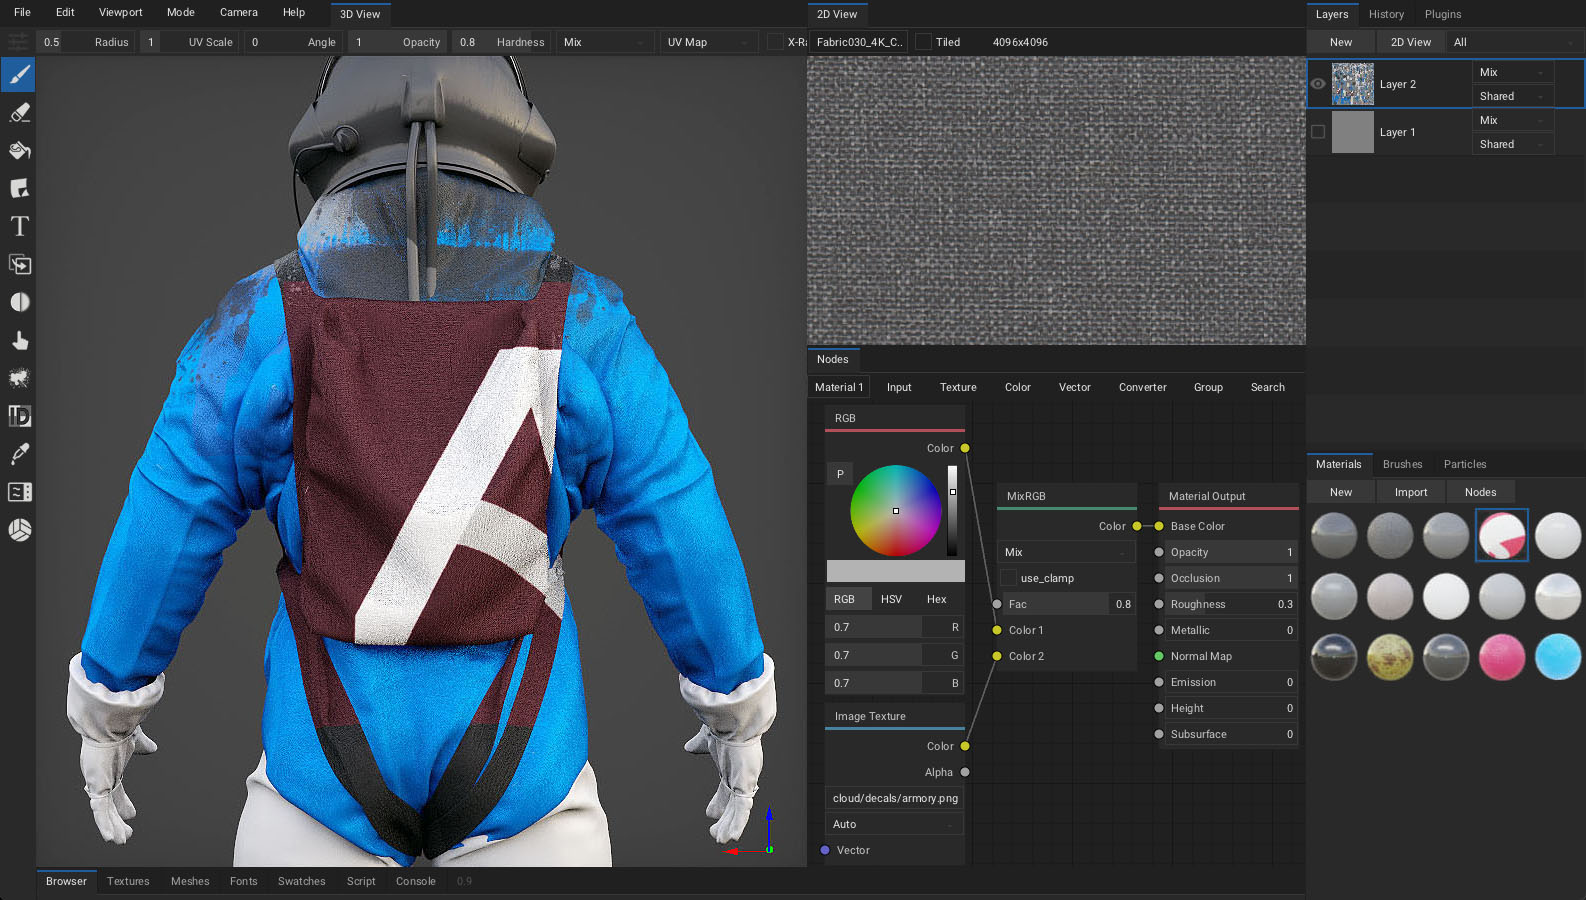Click the RGB node color wheel
The width and height of the screenshot is (1586, 900).
[x=895, y=510]
